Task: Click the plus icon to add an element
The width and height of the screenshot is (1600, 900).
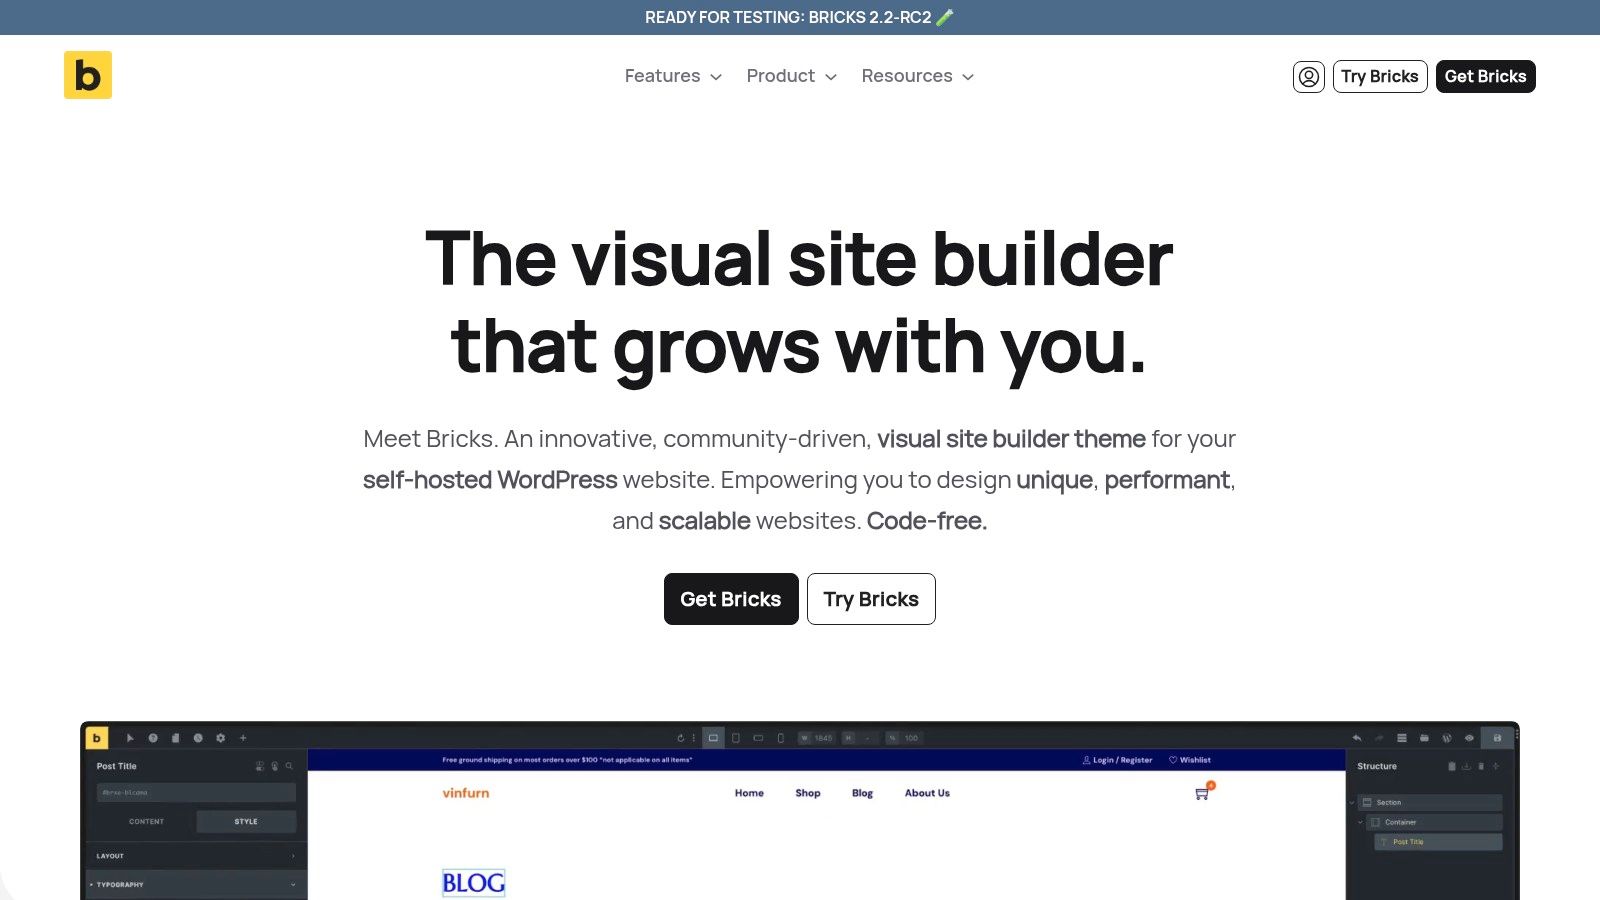Action: point(243,738)
